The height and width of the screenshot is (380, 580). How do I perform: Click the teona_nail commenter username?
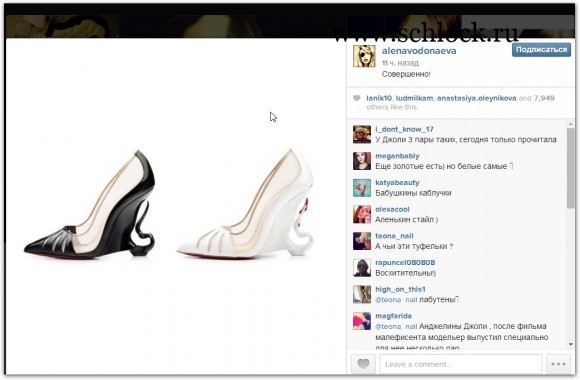pyautogui.click(x=394, y=236)
